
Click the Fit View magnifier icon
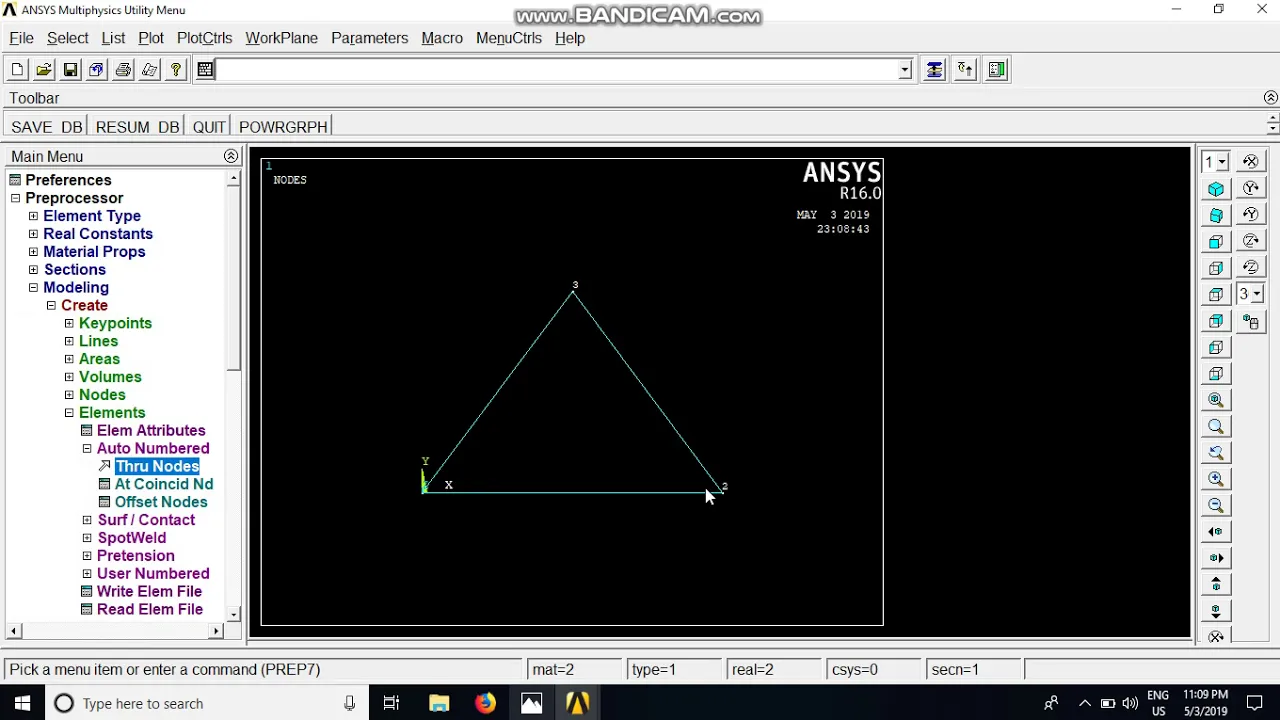coord(1216,400)
